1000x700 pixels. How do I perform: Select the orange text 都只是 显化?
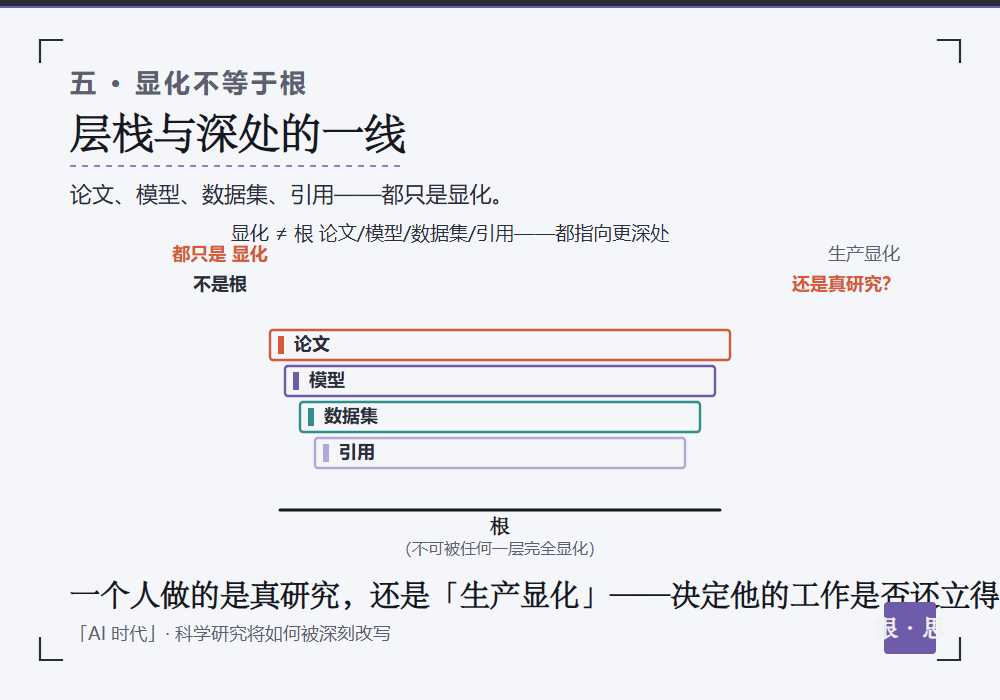click(x=219, y=254)
